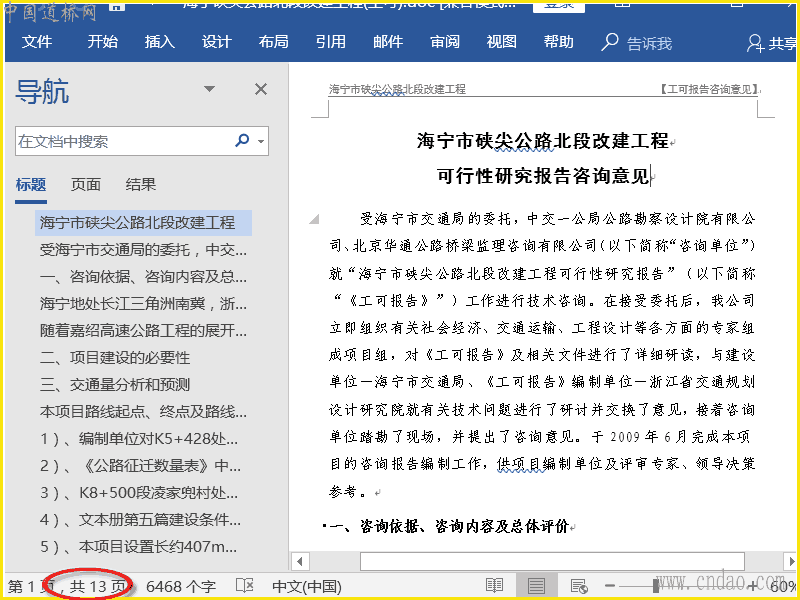The width and height of the screenshot is (800, 600).
Task: Switch to Web Layout view icon
Action: tap(578, 586)
